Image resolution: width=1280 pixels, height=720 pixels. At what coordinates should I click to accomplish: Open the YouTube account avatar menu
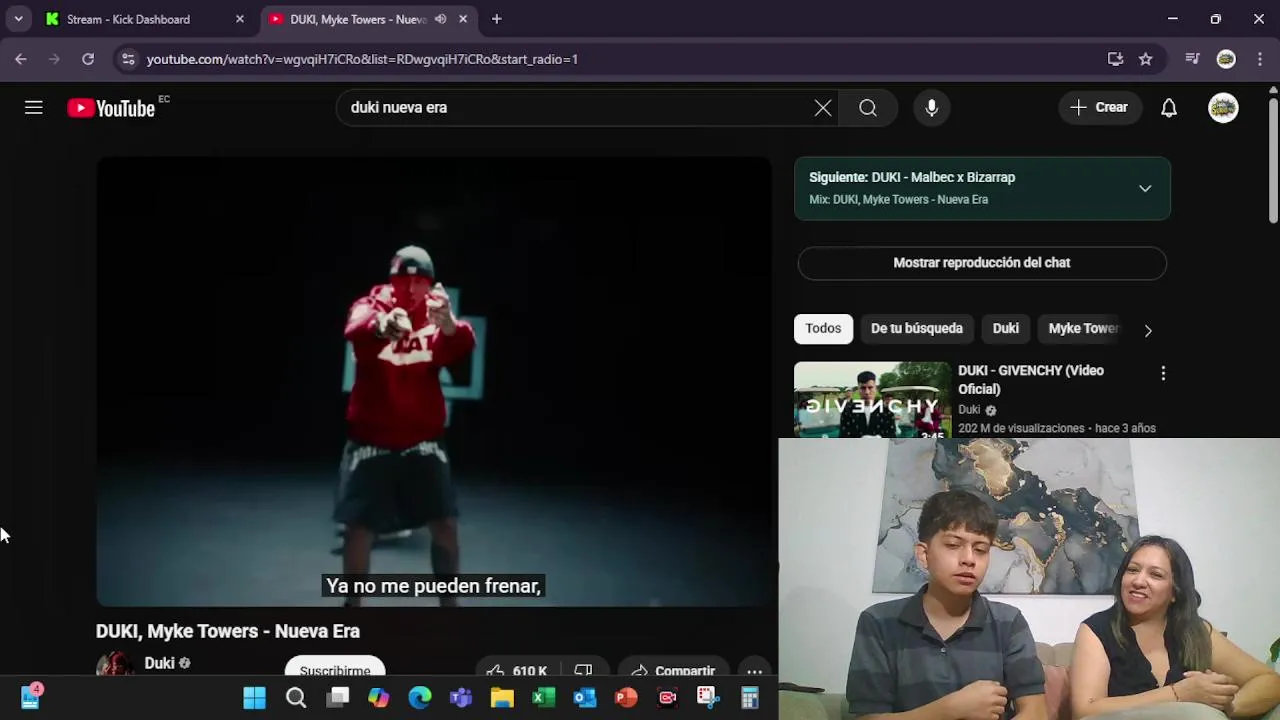(1223, 108)
